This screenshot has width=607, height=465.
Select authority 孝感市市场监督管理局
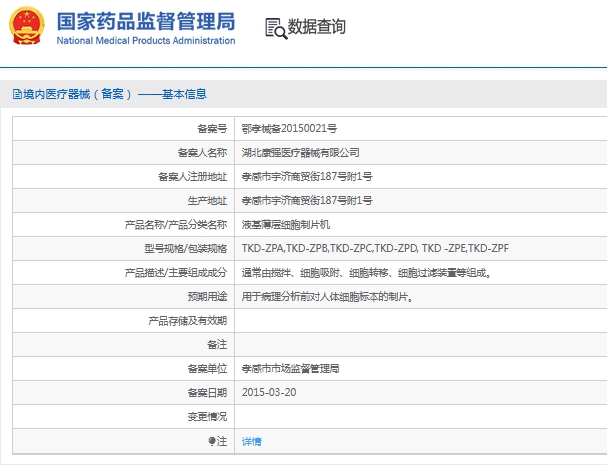pos(290,369)
